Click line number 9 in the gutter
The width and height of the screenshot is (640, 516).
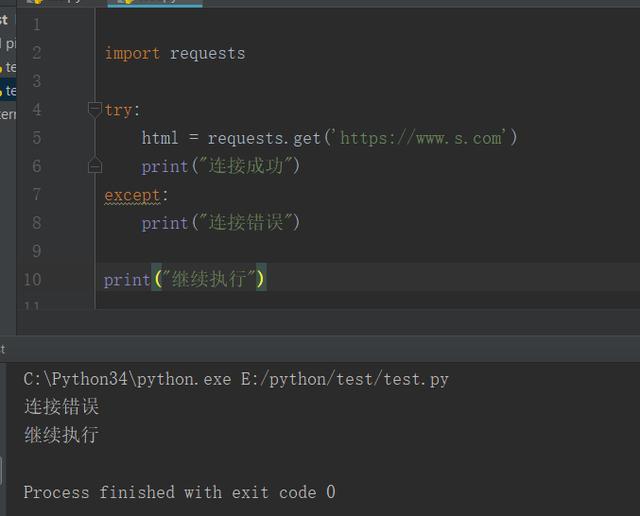[x=37, y=251]
